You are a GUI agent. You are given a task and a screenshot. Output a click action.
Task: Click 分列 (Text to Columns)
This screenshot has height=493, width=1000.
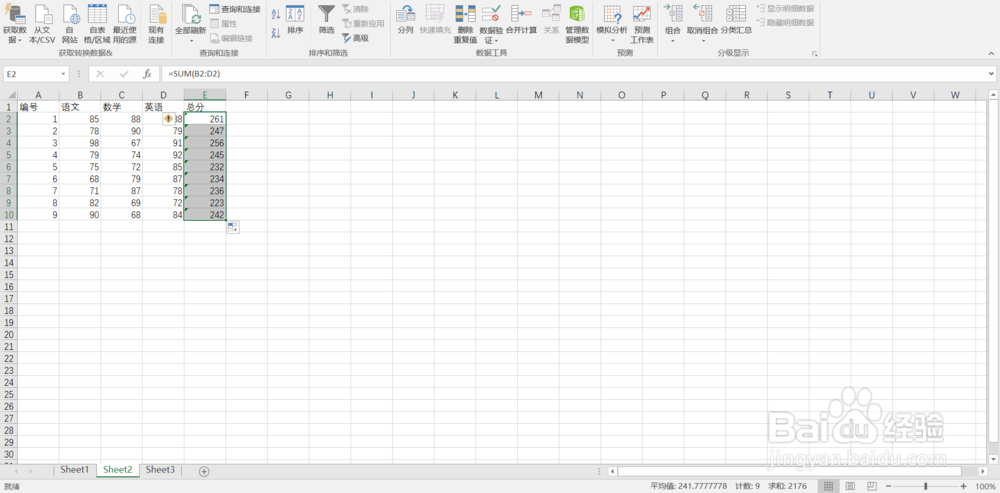(x=406, y=19)
